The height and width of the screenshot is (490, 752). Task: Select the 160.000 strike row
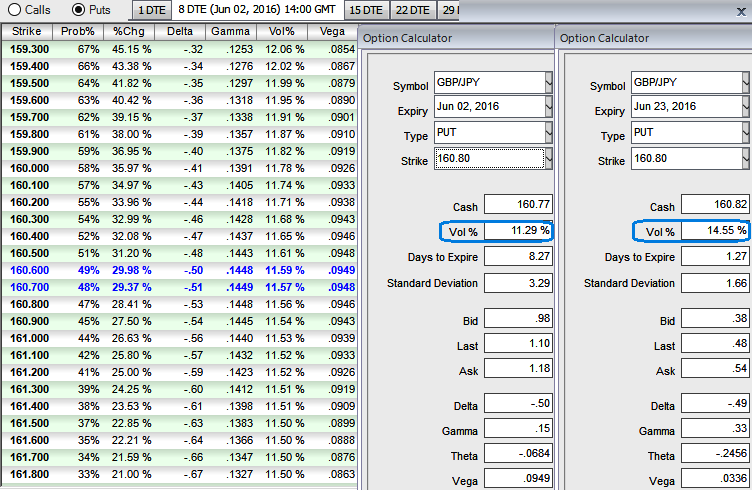[x=179, y=168]
